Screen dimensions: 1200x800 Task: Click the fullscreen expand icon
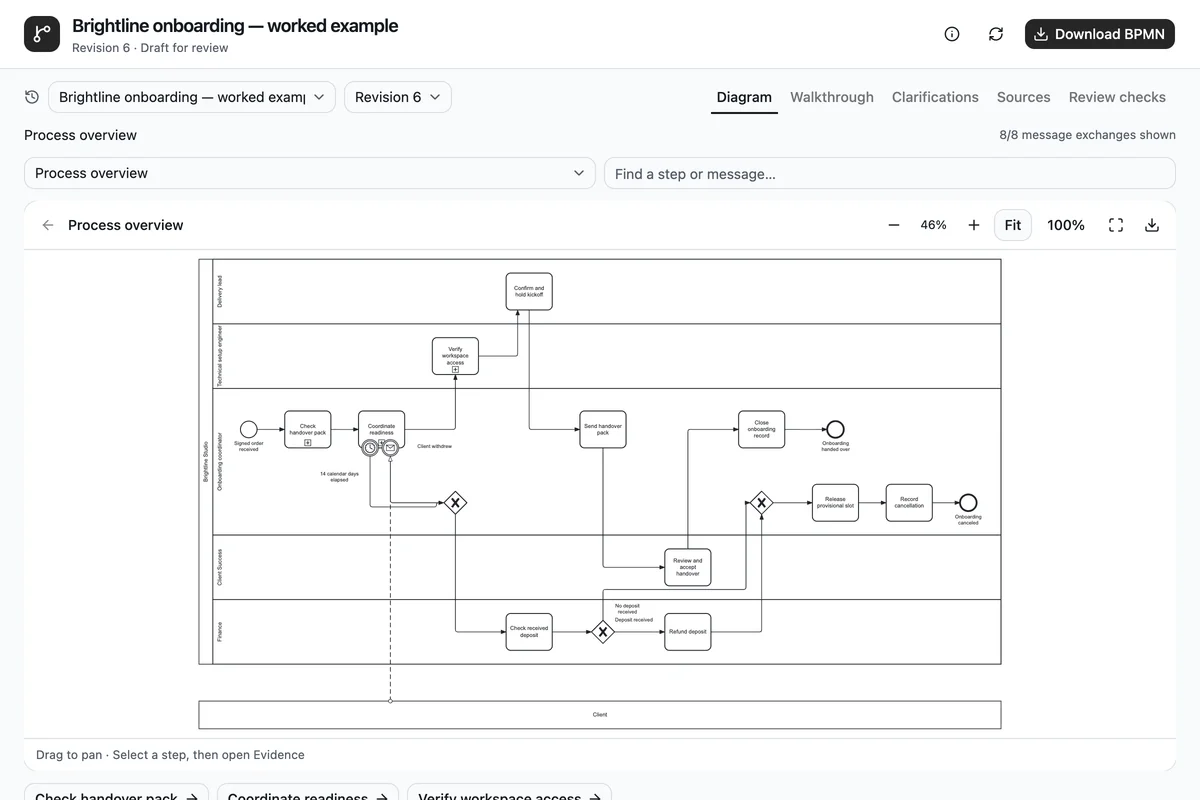pos(1116,225)
